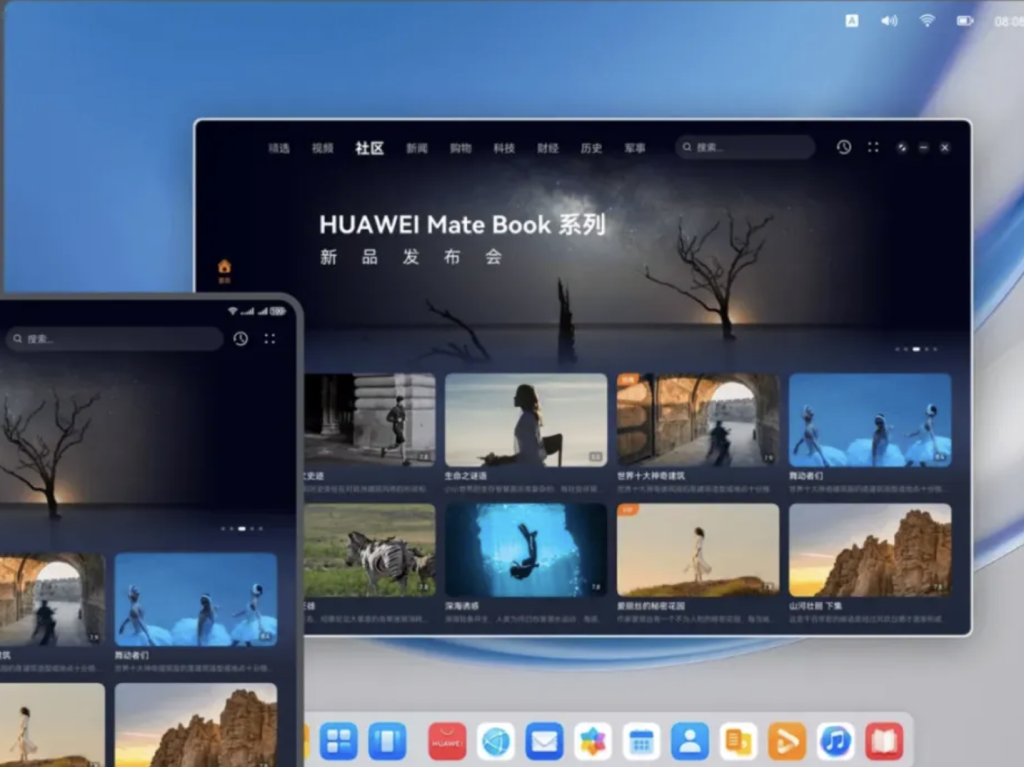Switch to the 购物 tab
Screen dimensions: 1024x767
(460, 148)
